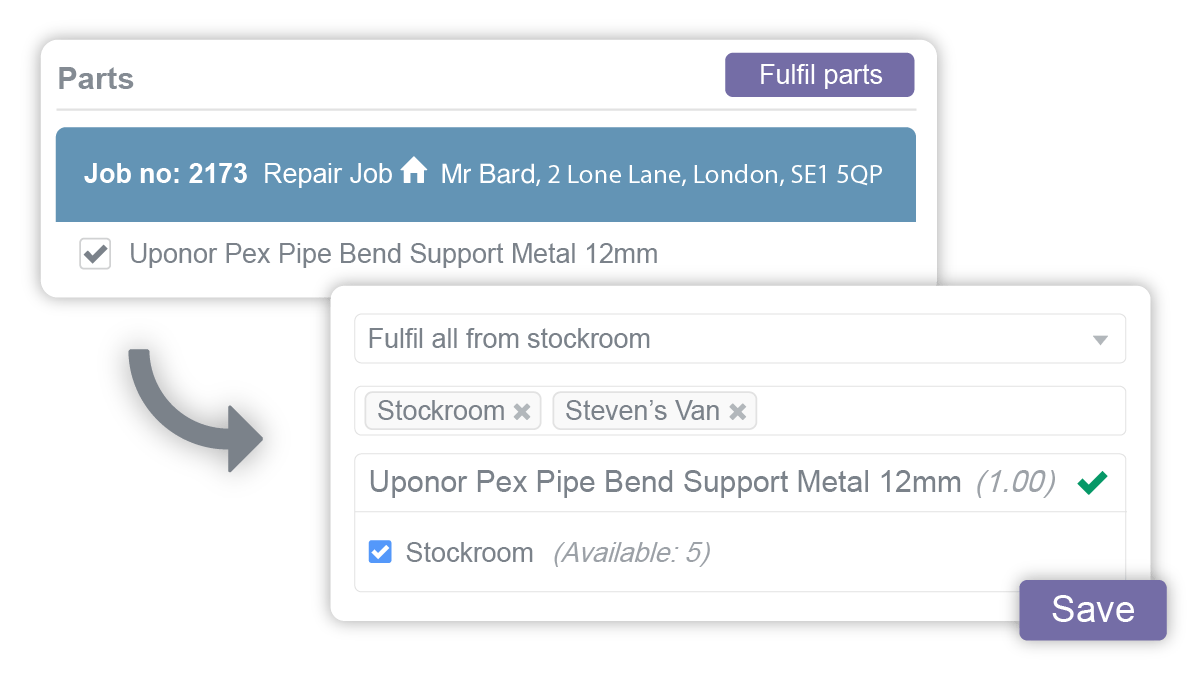Click the (1.00) quantity indicator

click(1015, 482)
